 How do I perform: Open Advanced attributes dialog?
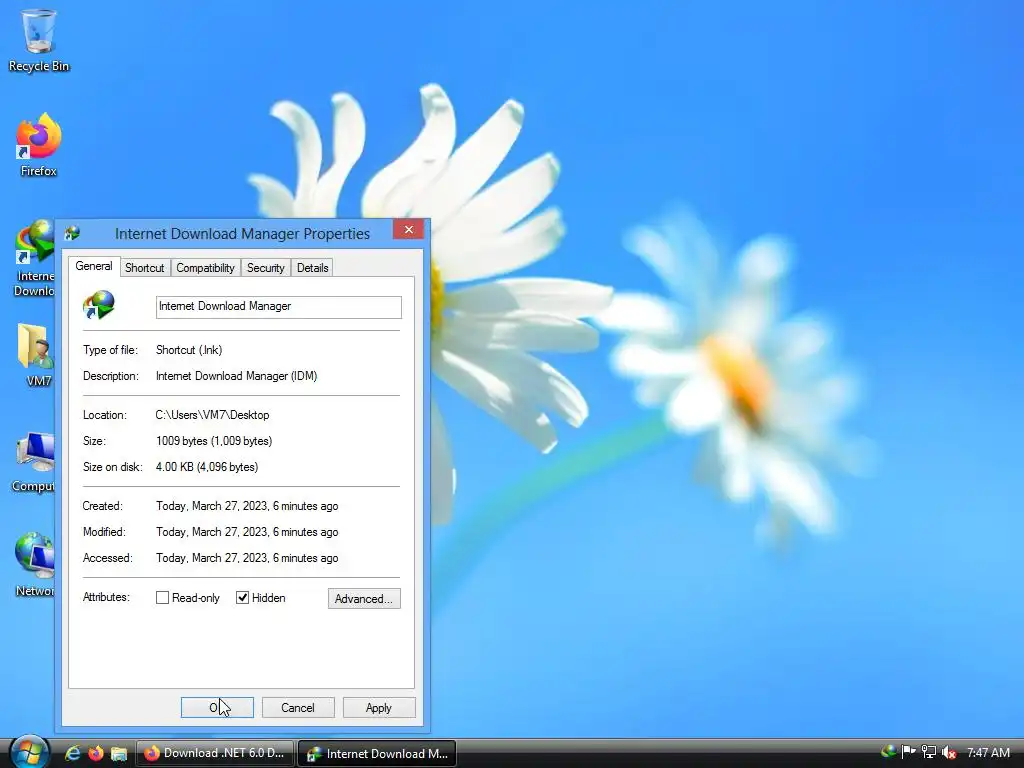(364, 598)
